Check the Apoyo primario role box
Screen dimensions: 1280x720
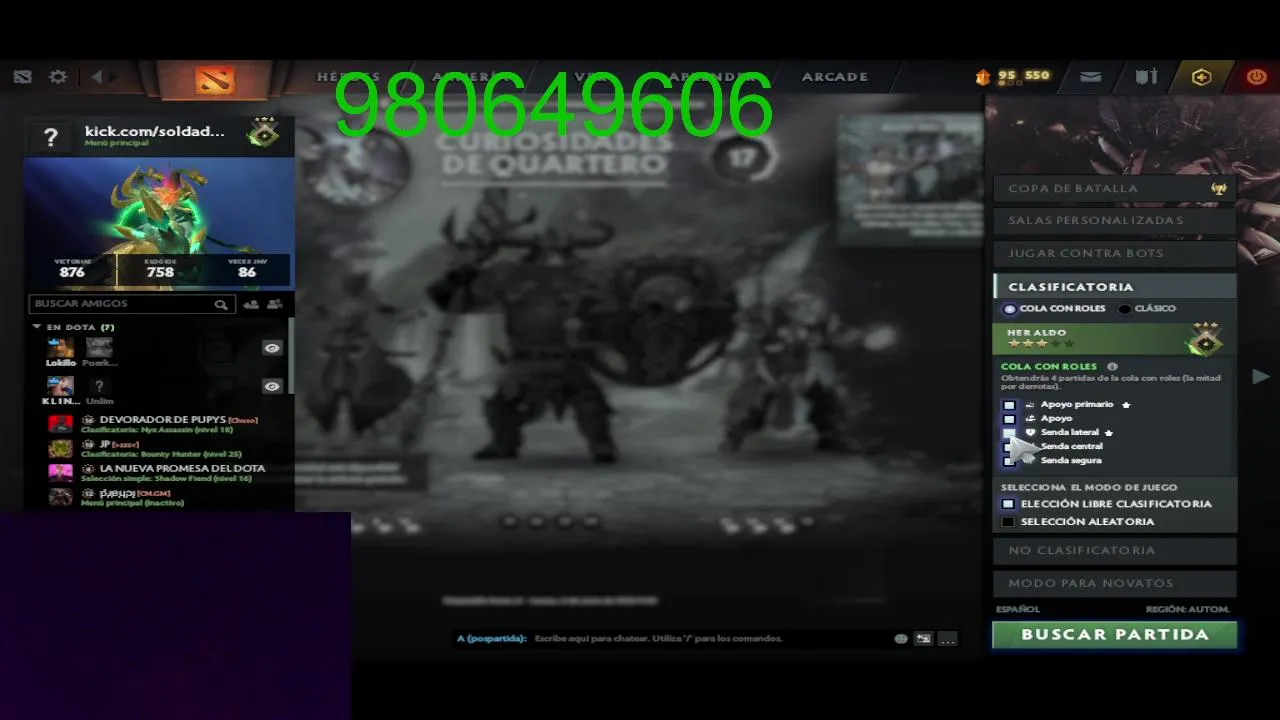pos(1009,405)
